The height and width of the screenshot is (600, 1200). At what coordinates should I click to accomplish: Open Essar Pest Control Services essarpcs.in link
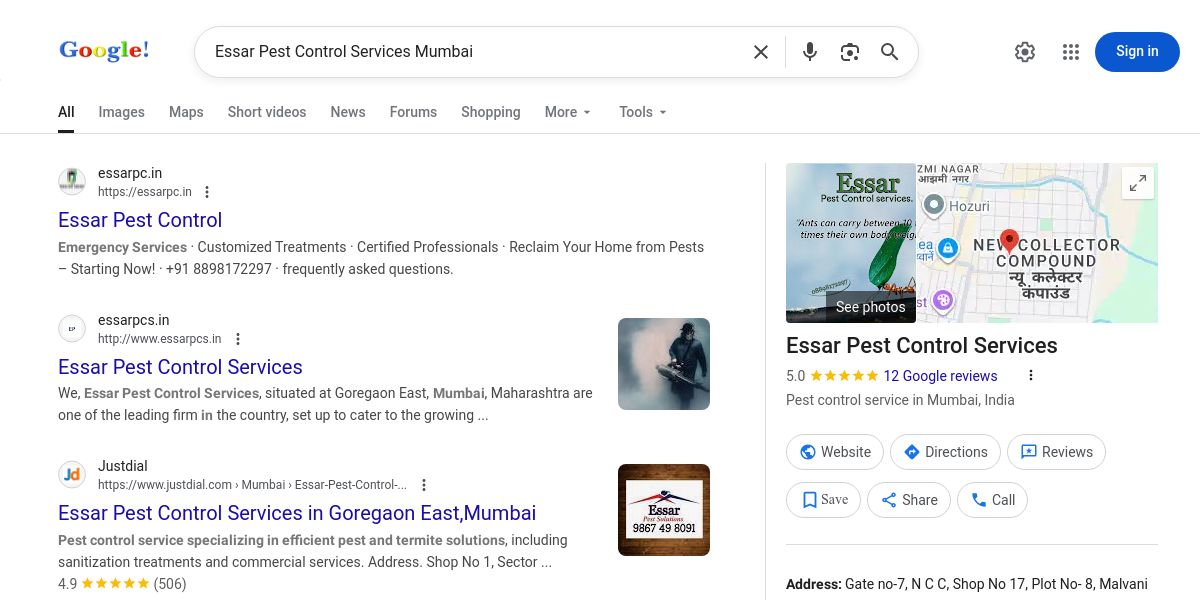180,367
